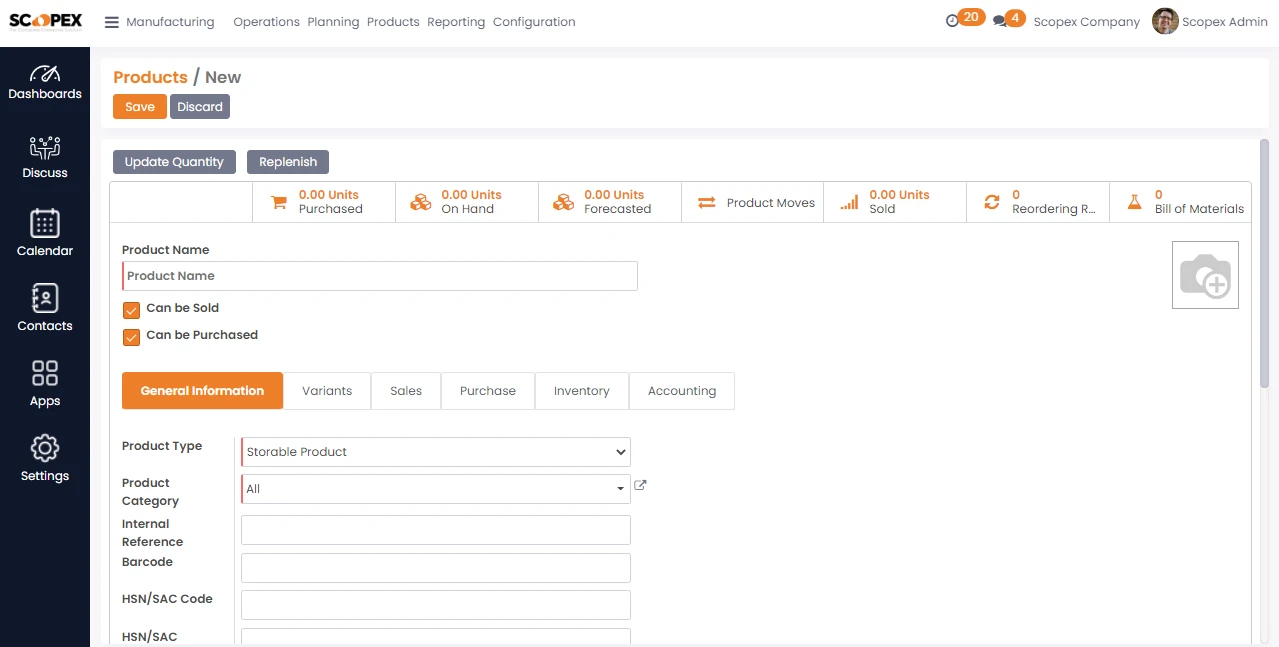Click the Forecasted cubes icon

(x=564, y=202)
